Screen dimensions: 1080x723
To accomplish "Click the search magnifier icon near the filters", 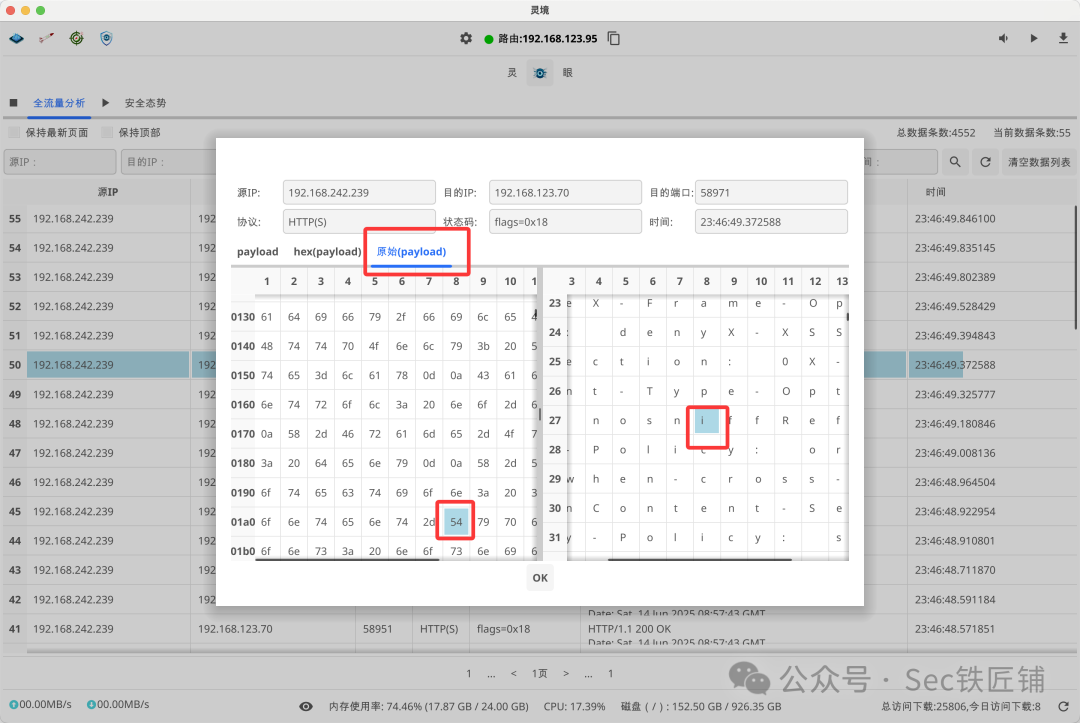I will 954,160.
